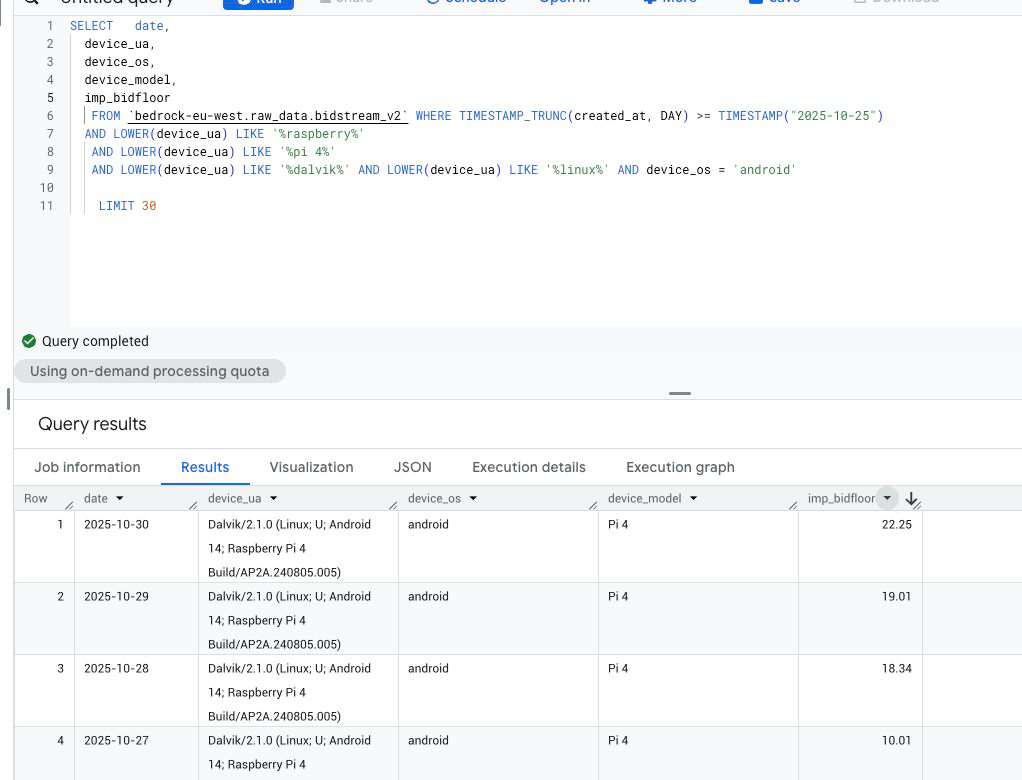Click the imp_bidfloor column header label

pyautogui.click(x=841, y=498)
